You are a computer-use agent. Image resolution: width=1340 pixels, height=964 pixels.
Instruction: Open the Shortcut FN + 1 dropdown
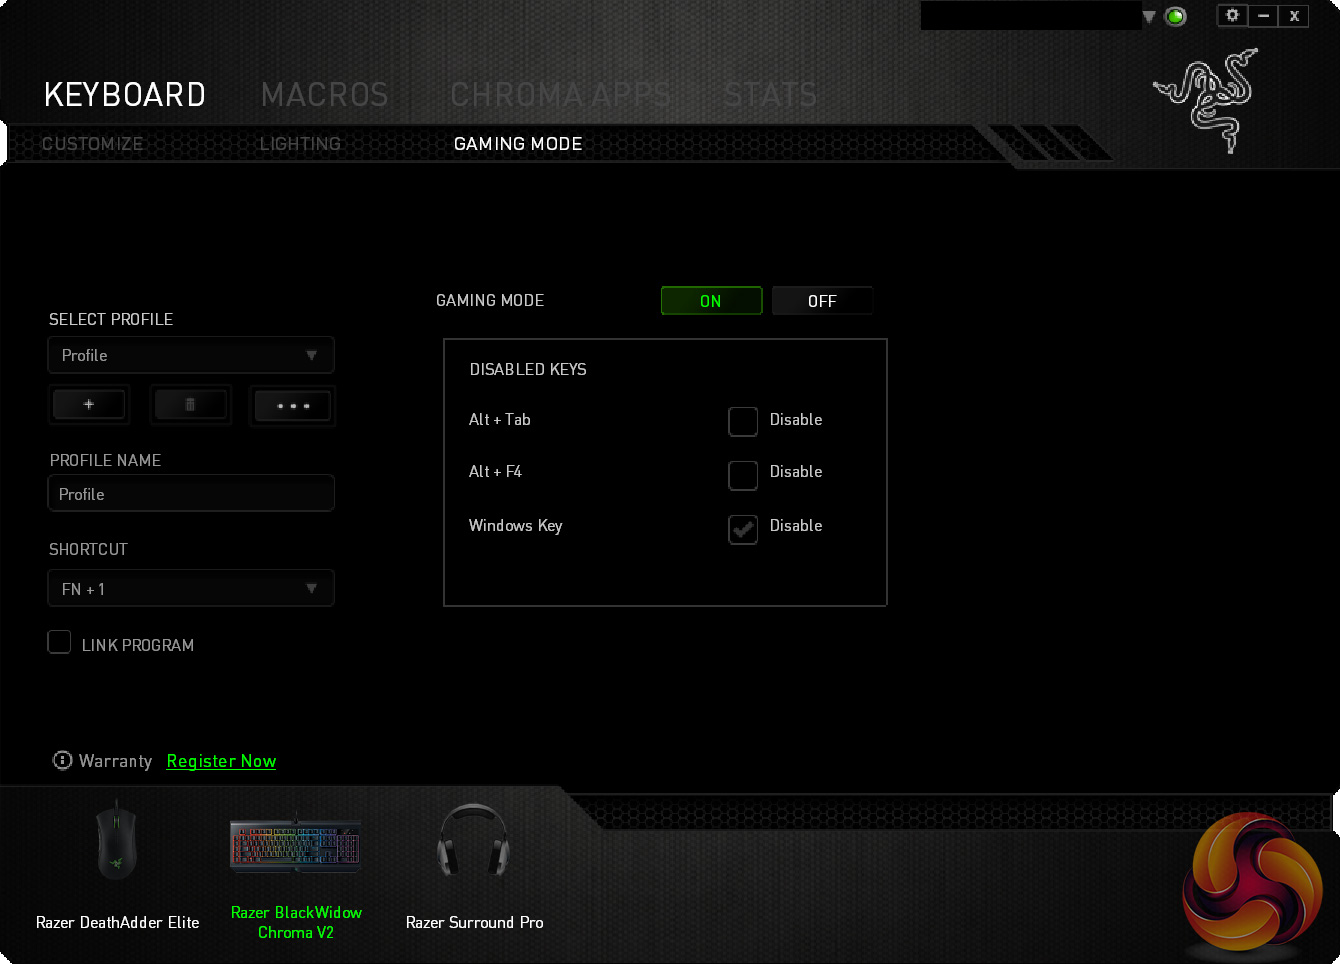[191, 589]
